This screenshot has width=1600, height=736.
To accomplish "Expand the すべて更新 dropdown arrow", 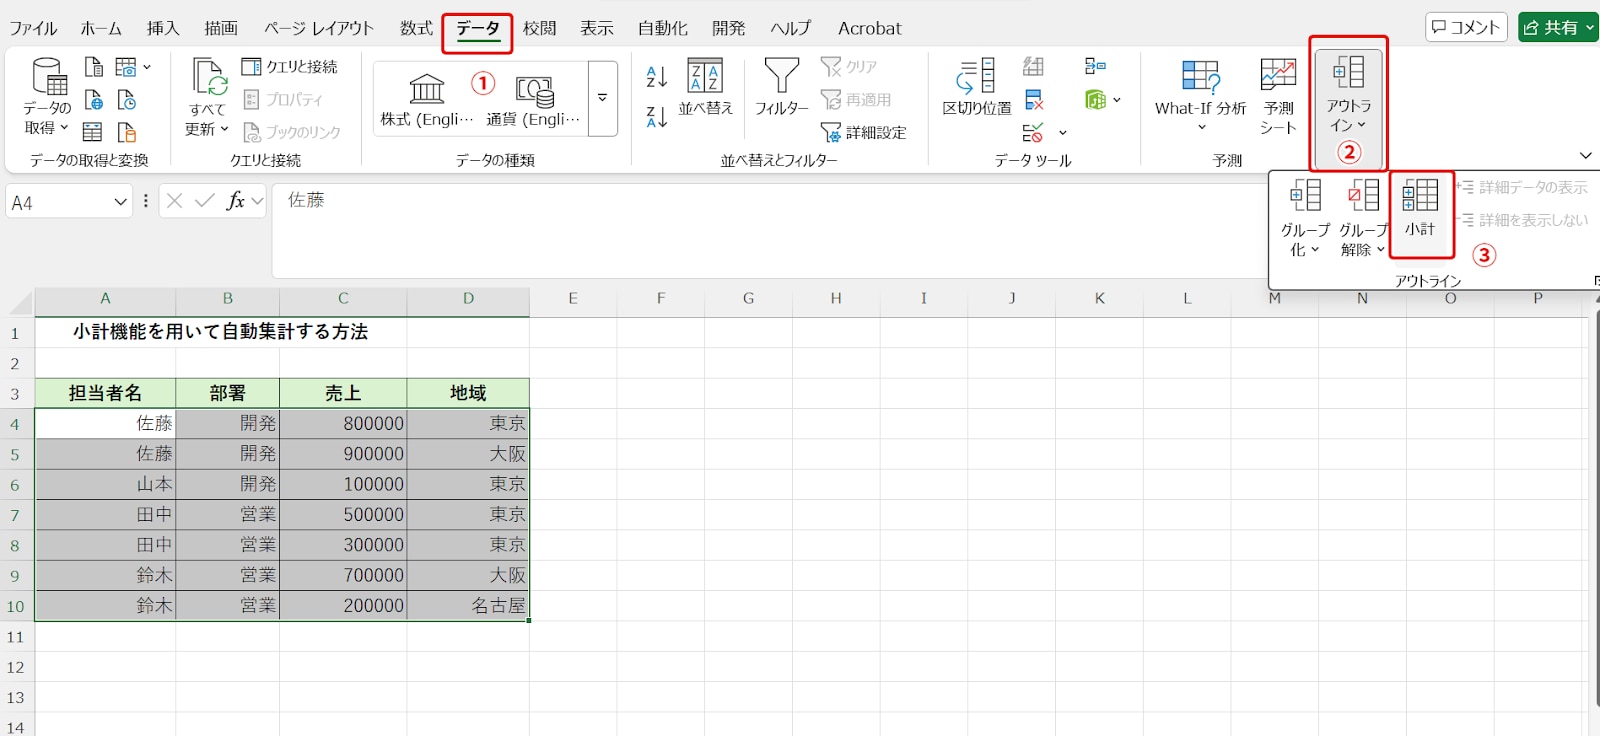I will click(x=225, y=129).
